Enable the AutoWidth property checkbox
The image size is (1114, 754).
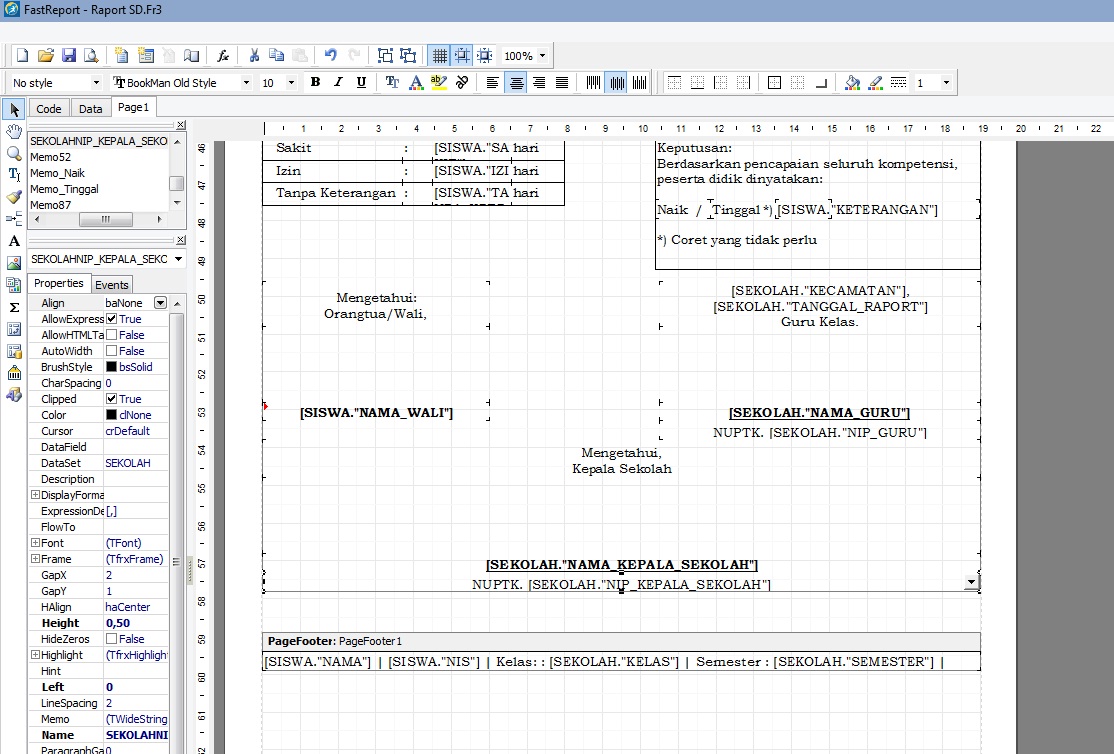(112, 351)
